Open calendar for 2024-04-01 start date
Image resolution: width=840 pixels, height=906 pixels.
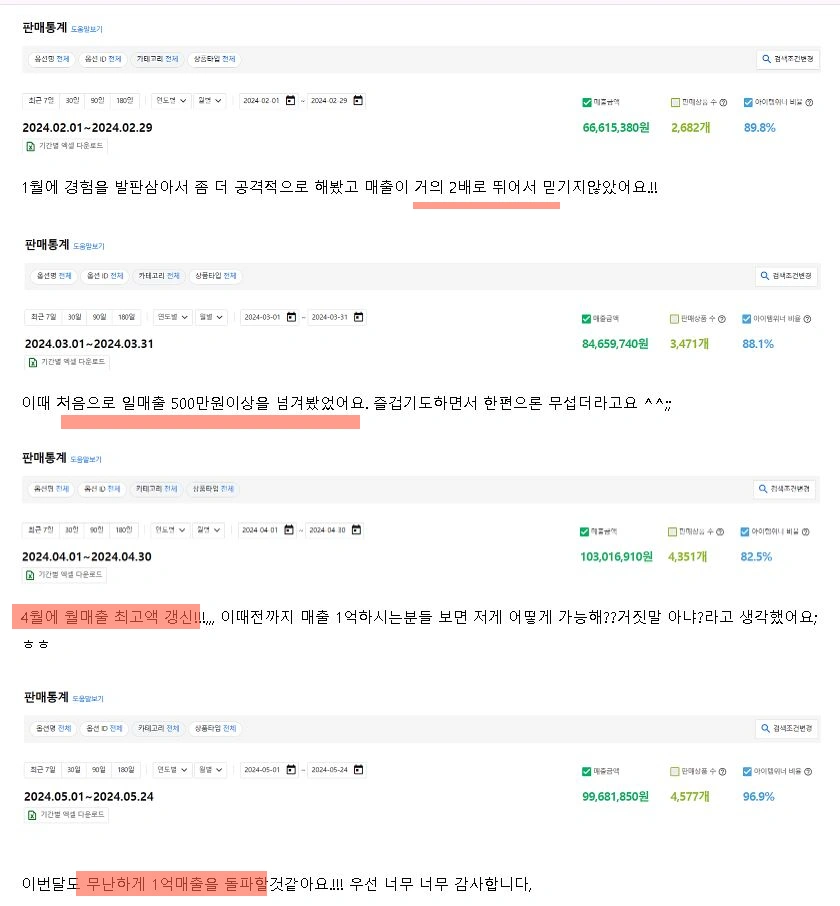[289, 530]
